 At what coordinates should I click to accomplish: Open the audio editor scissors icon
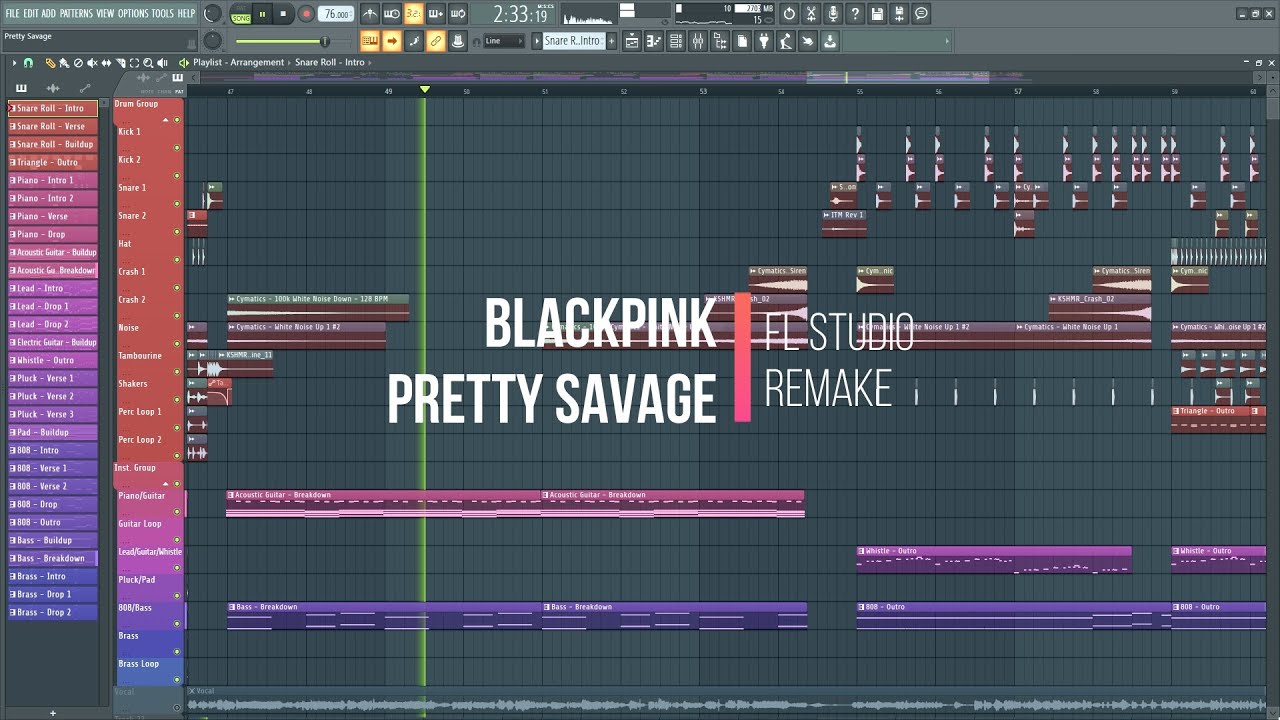[x=811, y=14]
